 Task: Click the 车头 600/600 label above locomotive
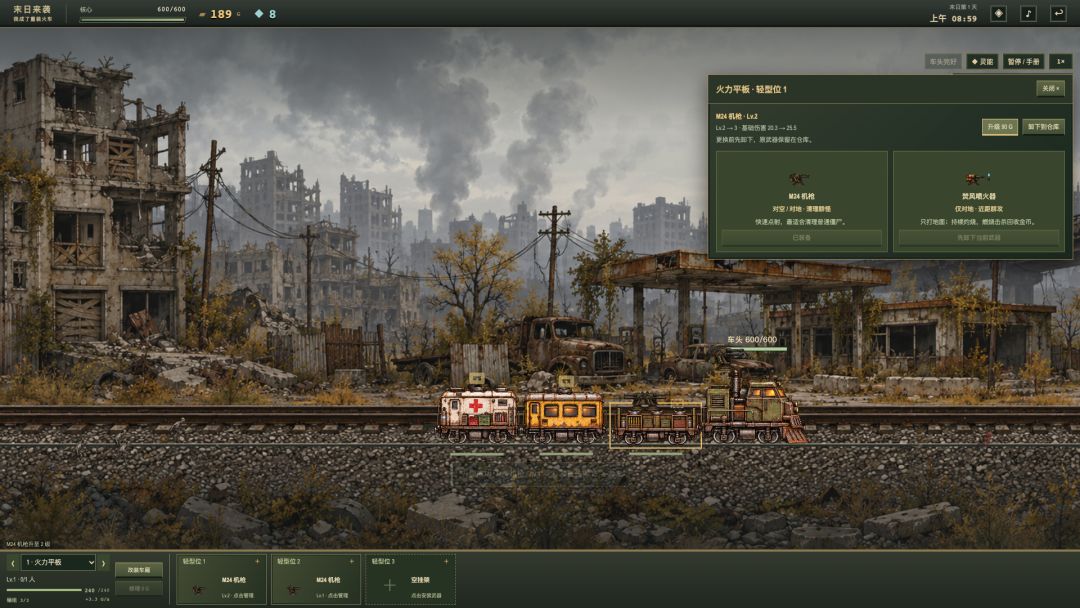coord(752,339)
